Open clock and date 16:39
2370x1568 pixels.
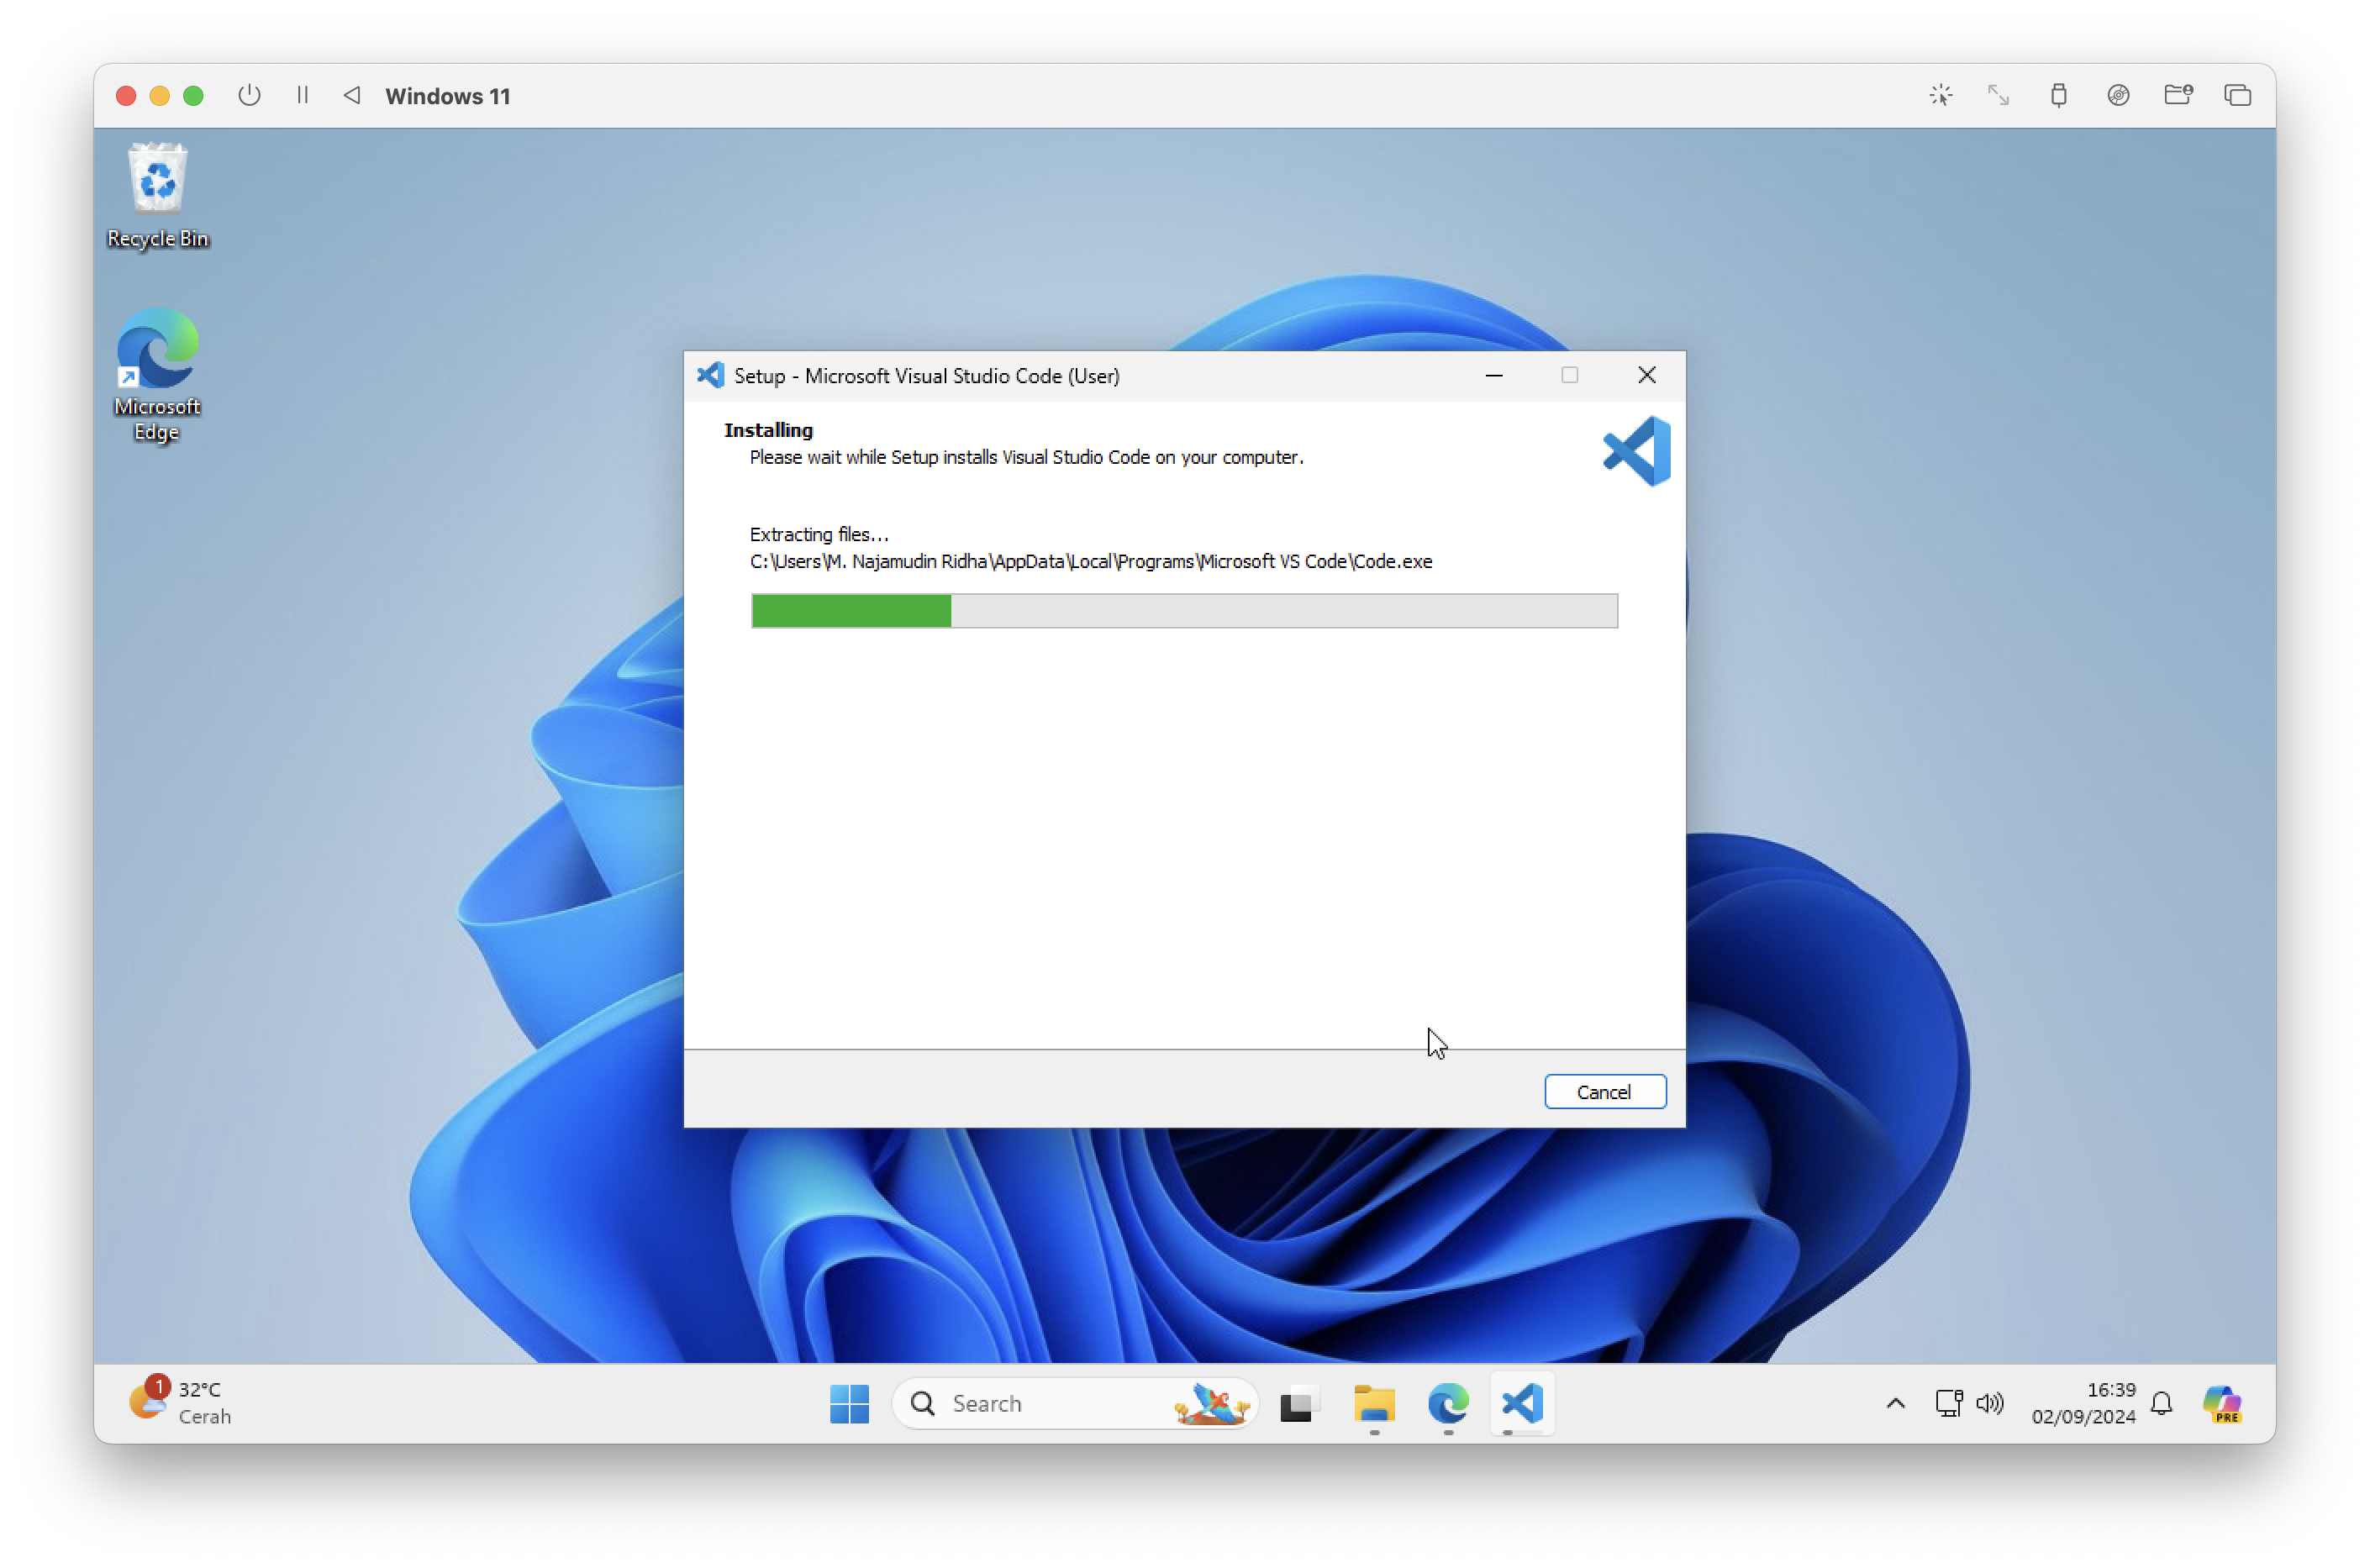pos(2083,1403)
